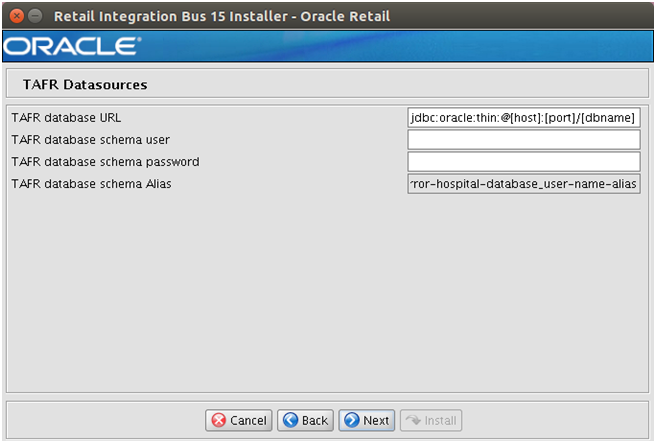Select the TAFR database schema password field
The height and width of the screenshot is (443, 656).
click(x=524, y=161)
